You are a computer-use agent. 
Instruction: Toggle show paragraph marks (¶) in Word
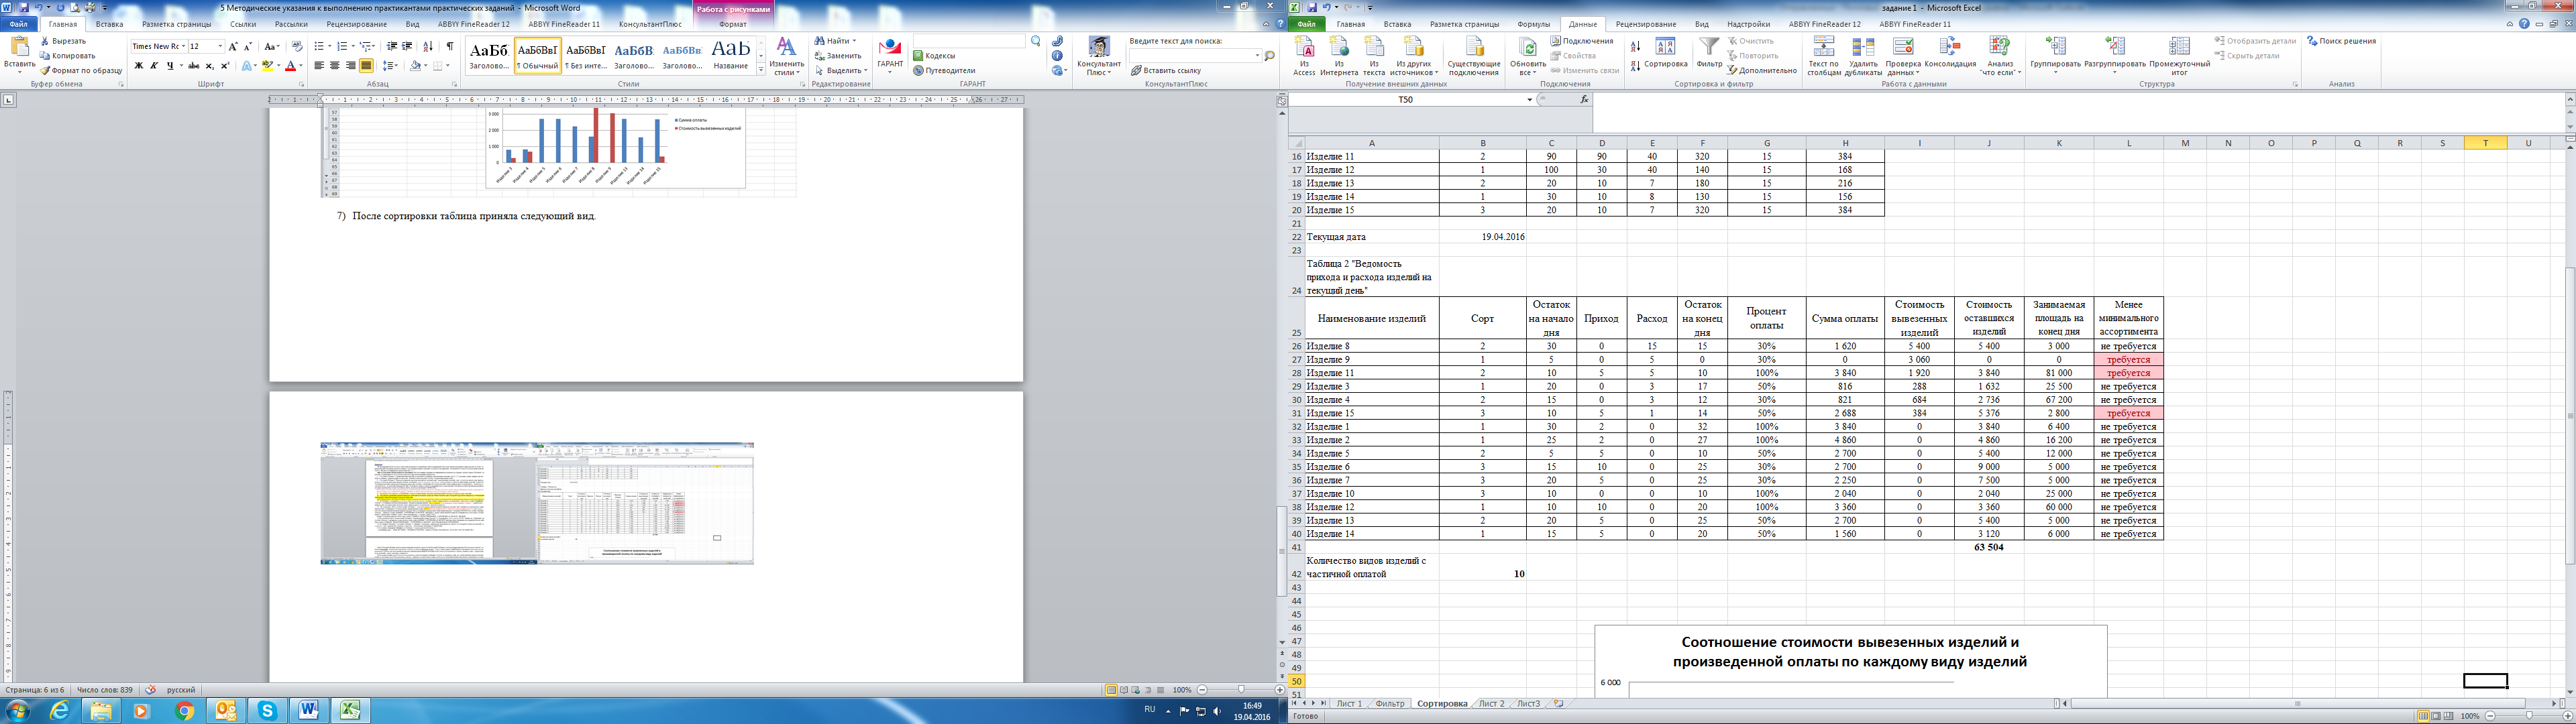tap(450, 47)
